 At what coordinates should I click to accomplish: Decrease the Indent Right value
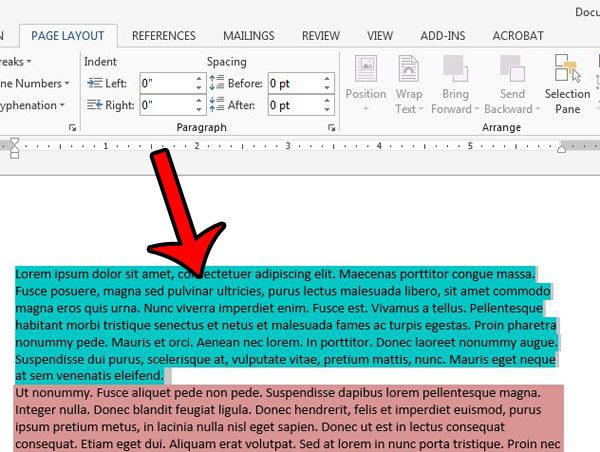199,110
